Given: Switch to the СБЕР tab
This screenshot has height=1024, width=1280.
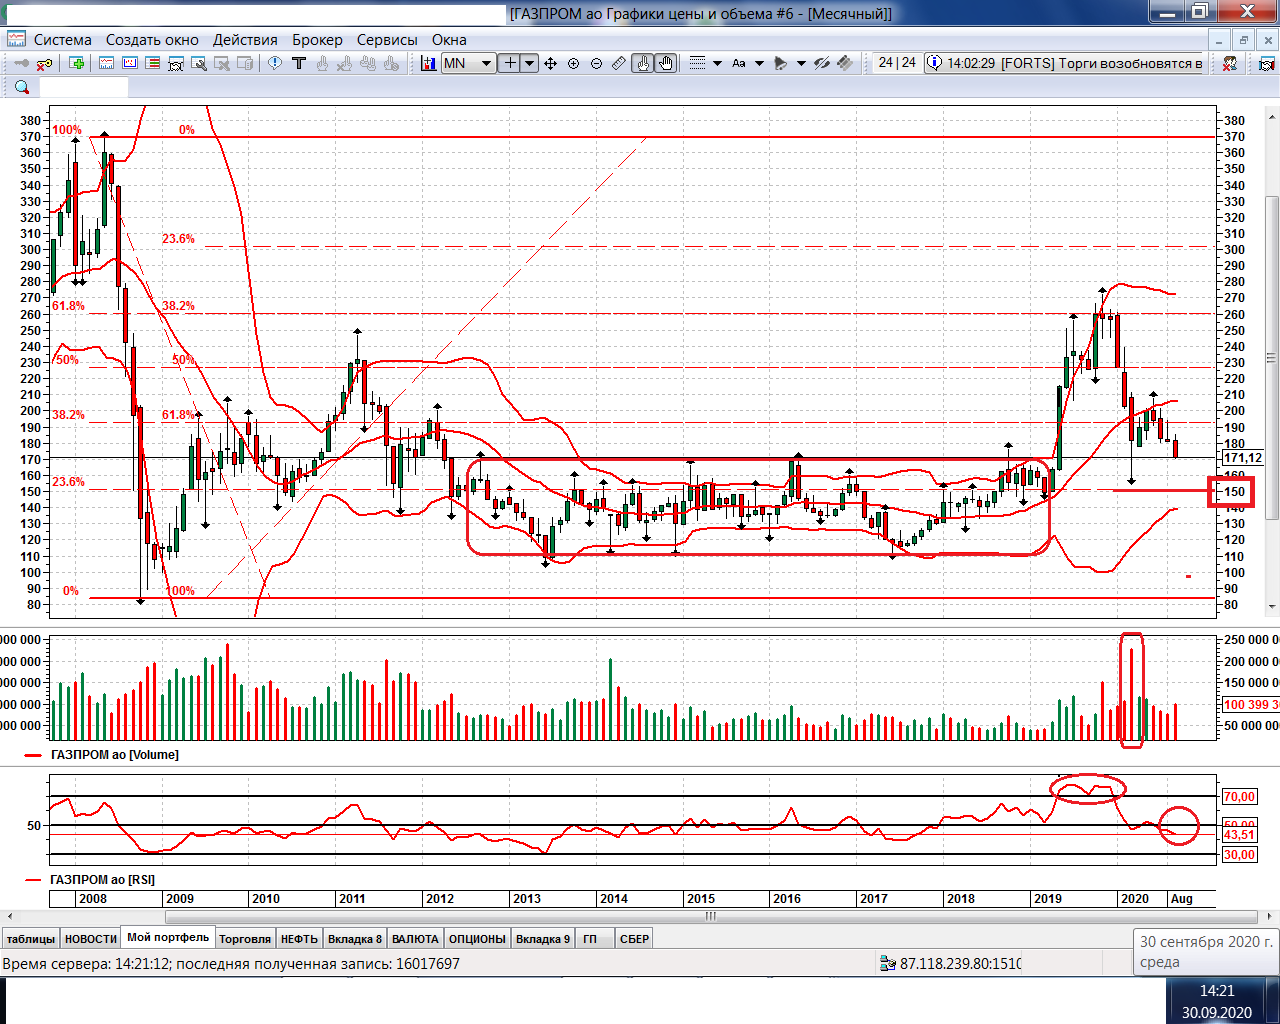Looking at the screenshot, I should coord(634,938).
